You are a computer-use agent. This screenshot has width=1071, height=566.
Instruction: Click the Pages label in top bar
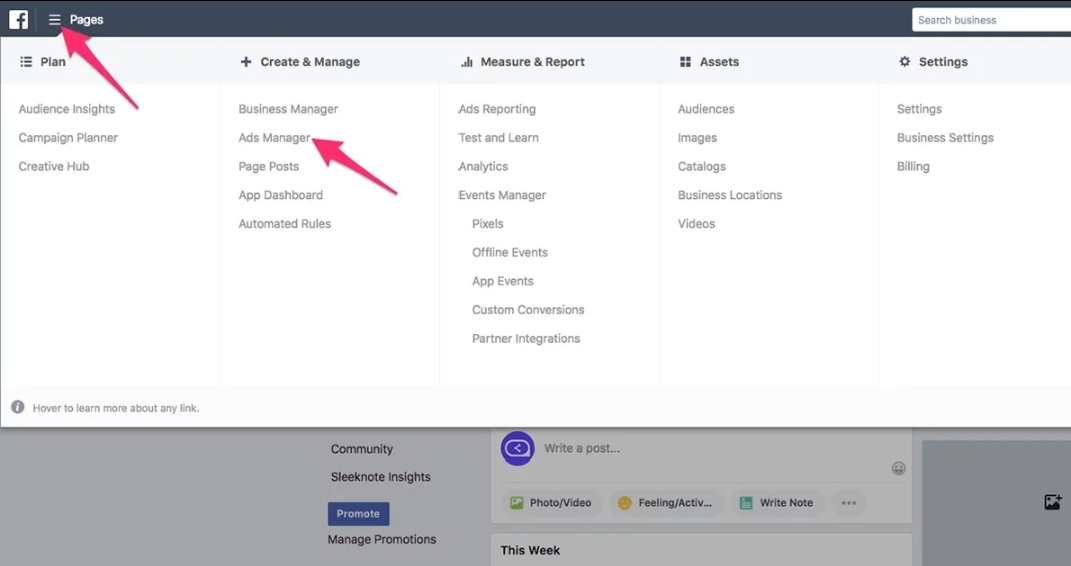pos(87,20)
